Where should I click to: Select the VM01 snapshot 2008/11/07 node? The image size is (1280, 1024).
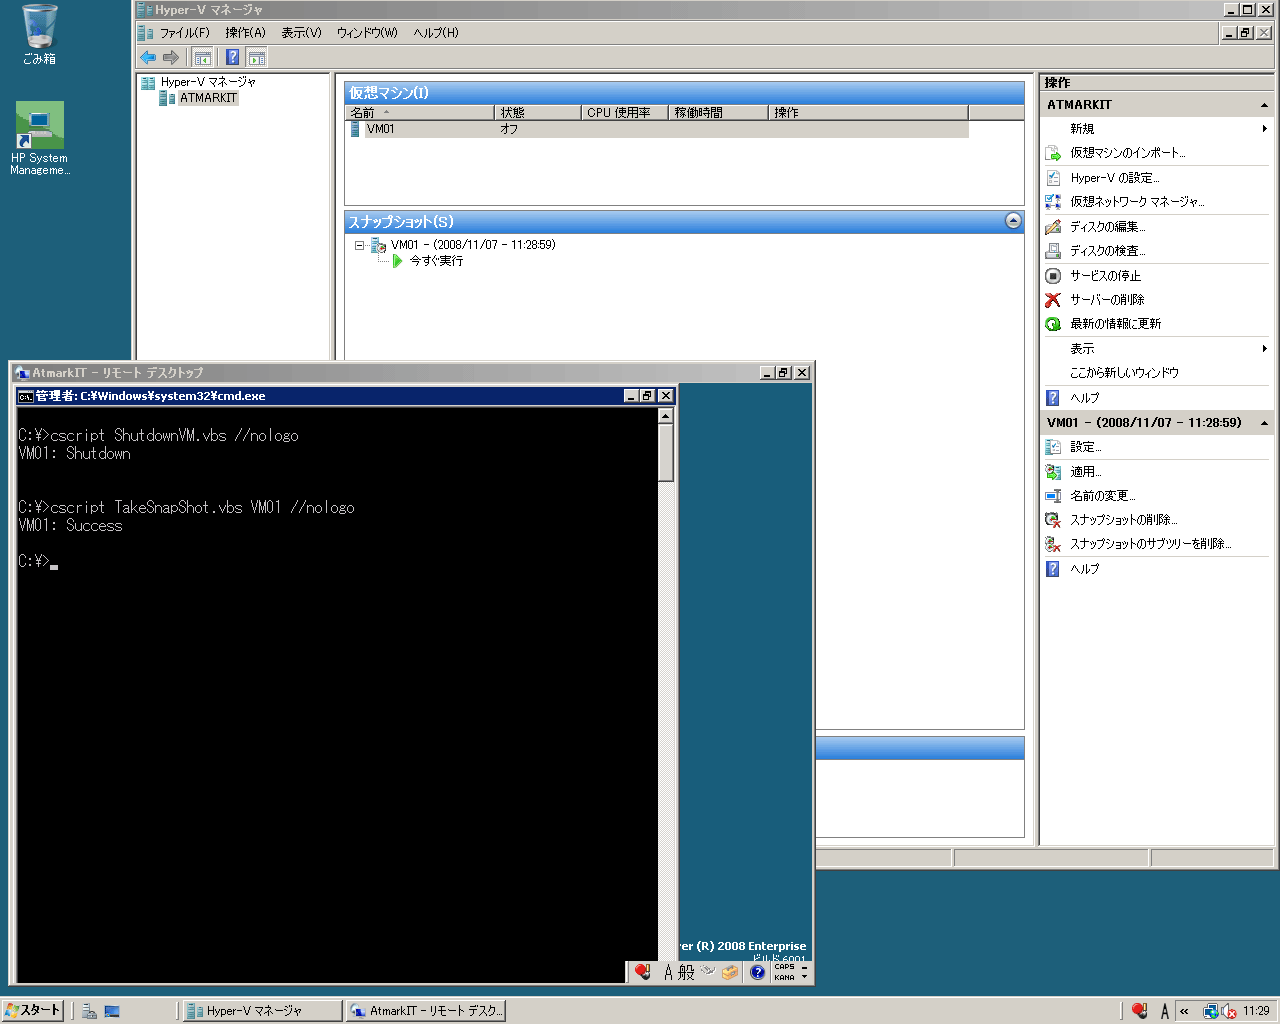pyautogui.click(x=472, y=245)
